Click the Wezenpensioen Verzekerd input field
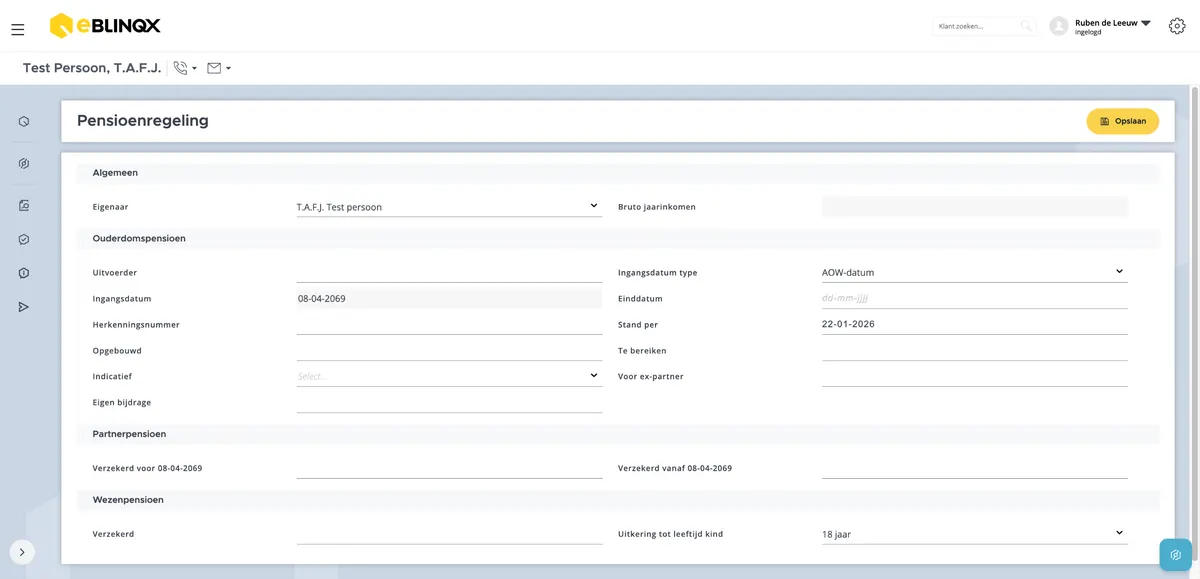The image size is (1200, 579). pyautogui.click(x=449, y=534)
